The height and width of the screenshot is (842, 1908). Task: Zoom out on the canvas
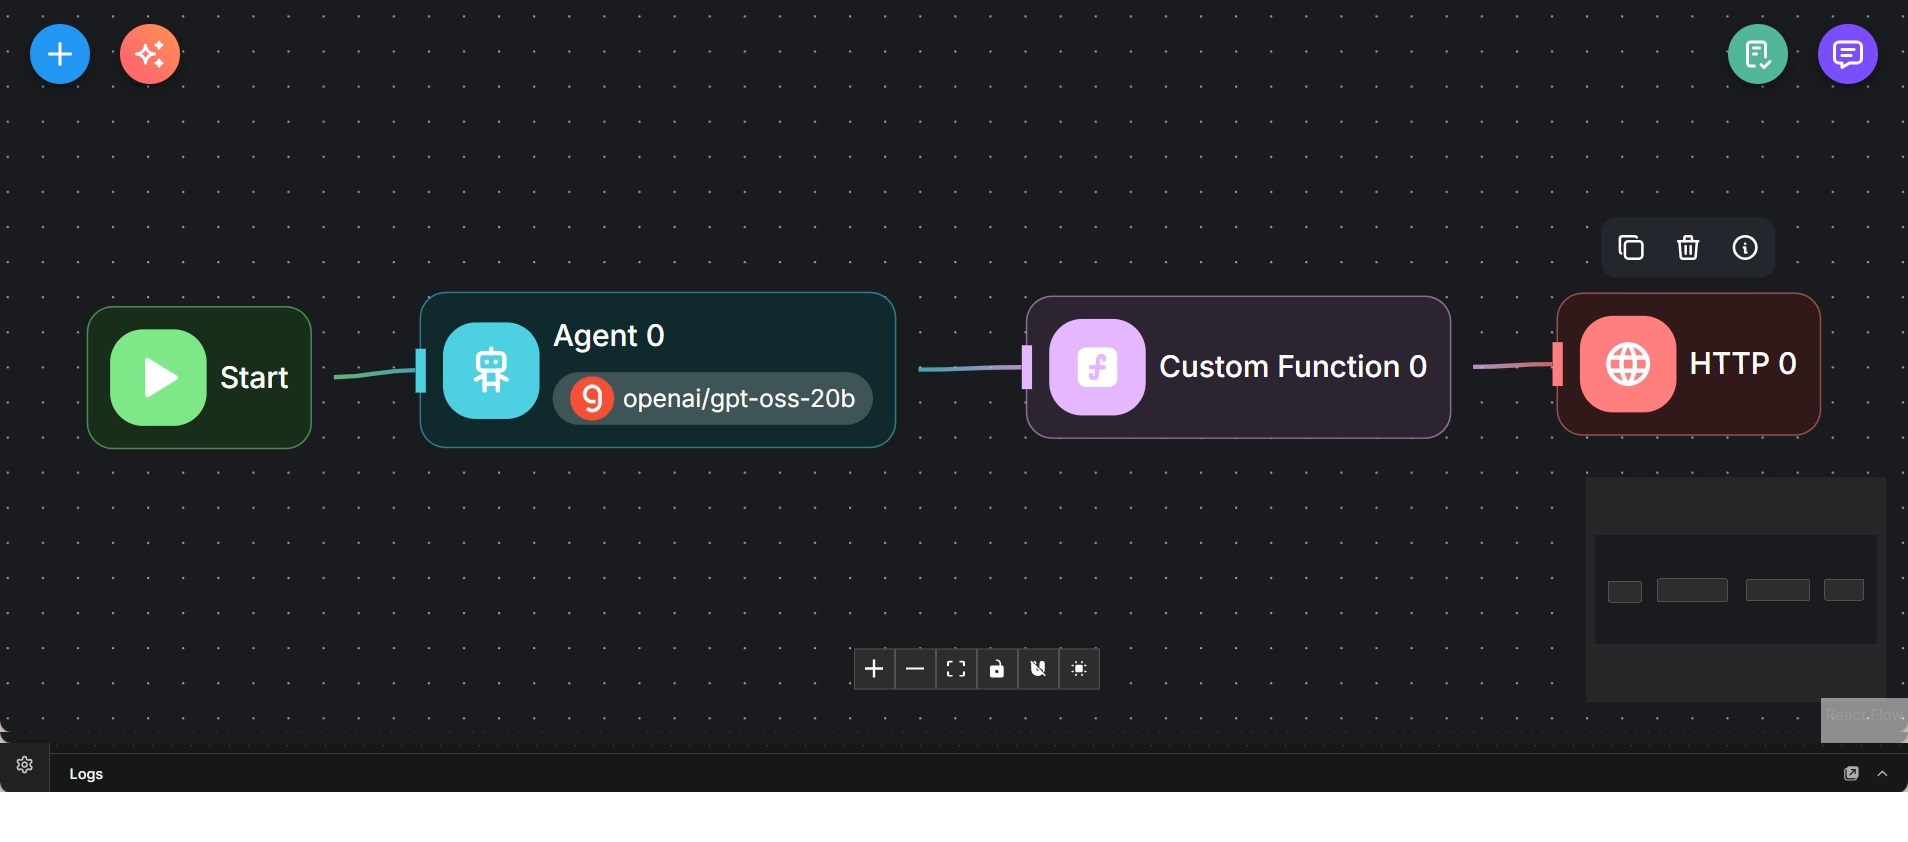pyautogui.click(x=915, y=669)
